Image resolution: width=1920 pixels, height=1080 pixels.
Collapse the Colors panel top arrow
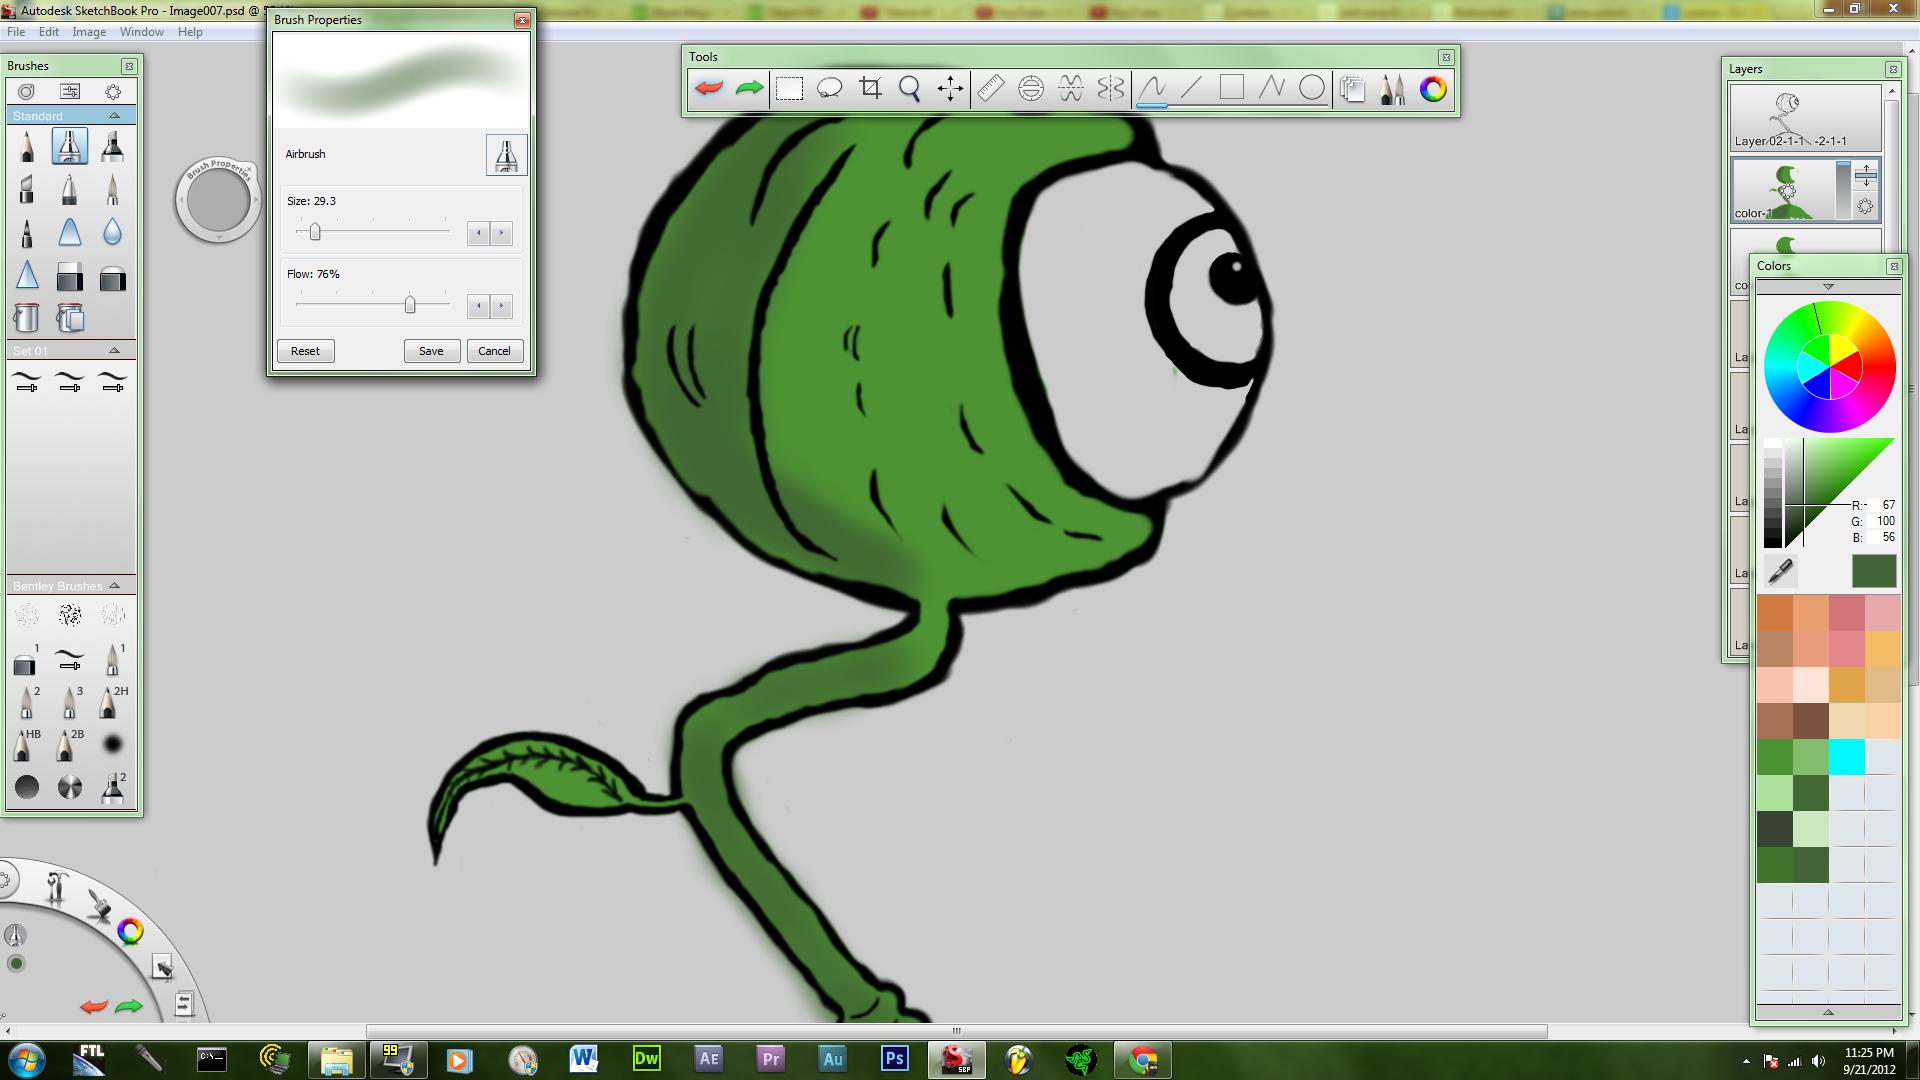(x=1828, y=287)
